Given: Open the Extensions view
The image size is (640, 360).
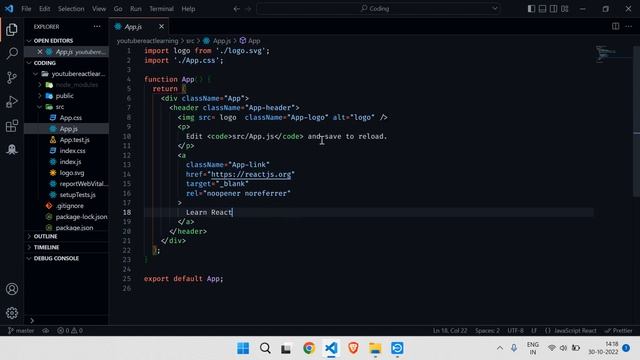Looking at the screenshot, I should (x=12, y=126).
